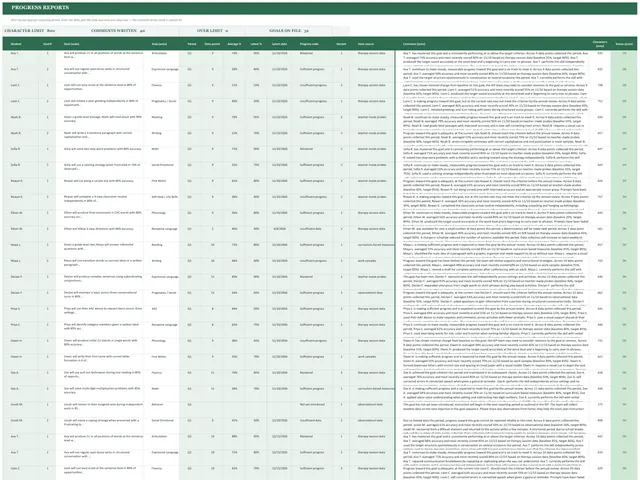Click the Status (auto) column header
Screen dimensions: 640x480
624,44
